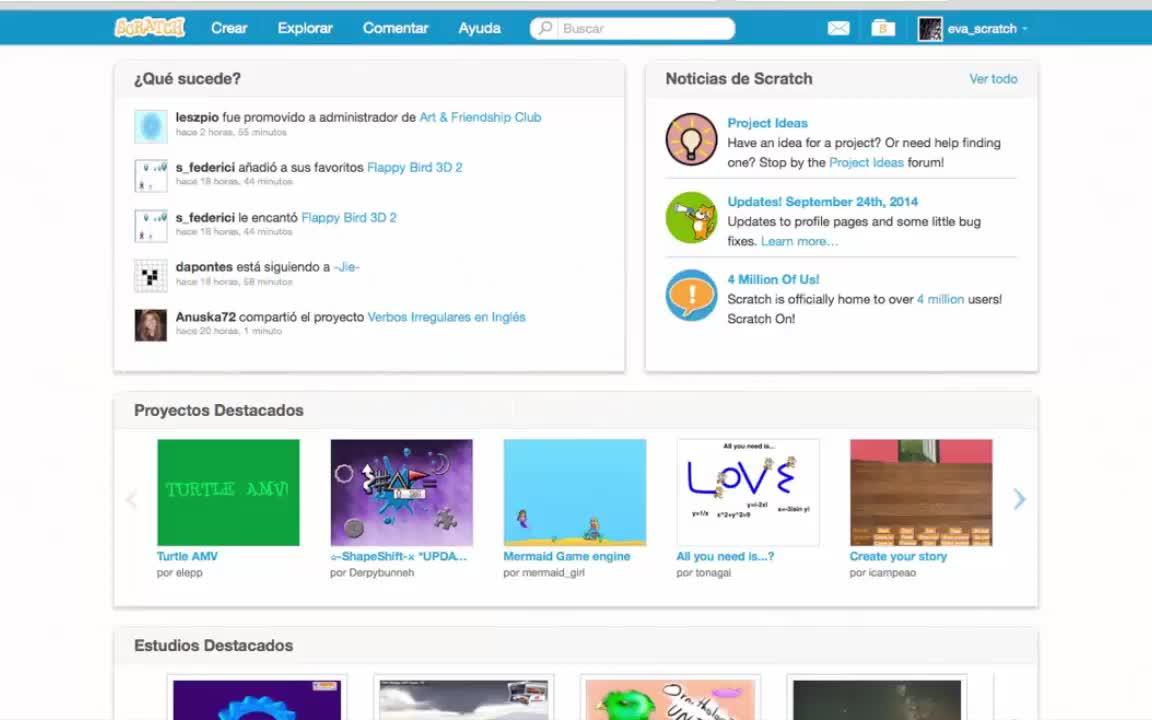Open the Comentar menu item
1152x720 pixels.
click(395, 28)
